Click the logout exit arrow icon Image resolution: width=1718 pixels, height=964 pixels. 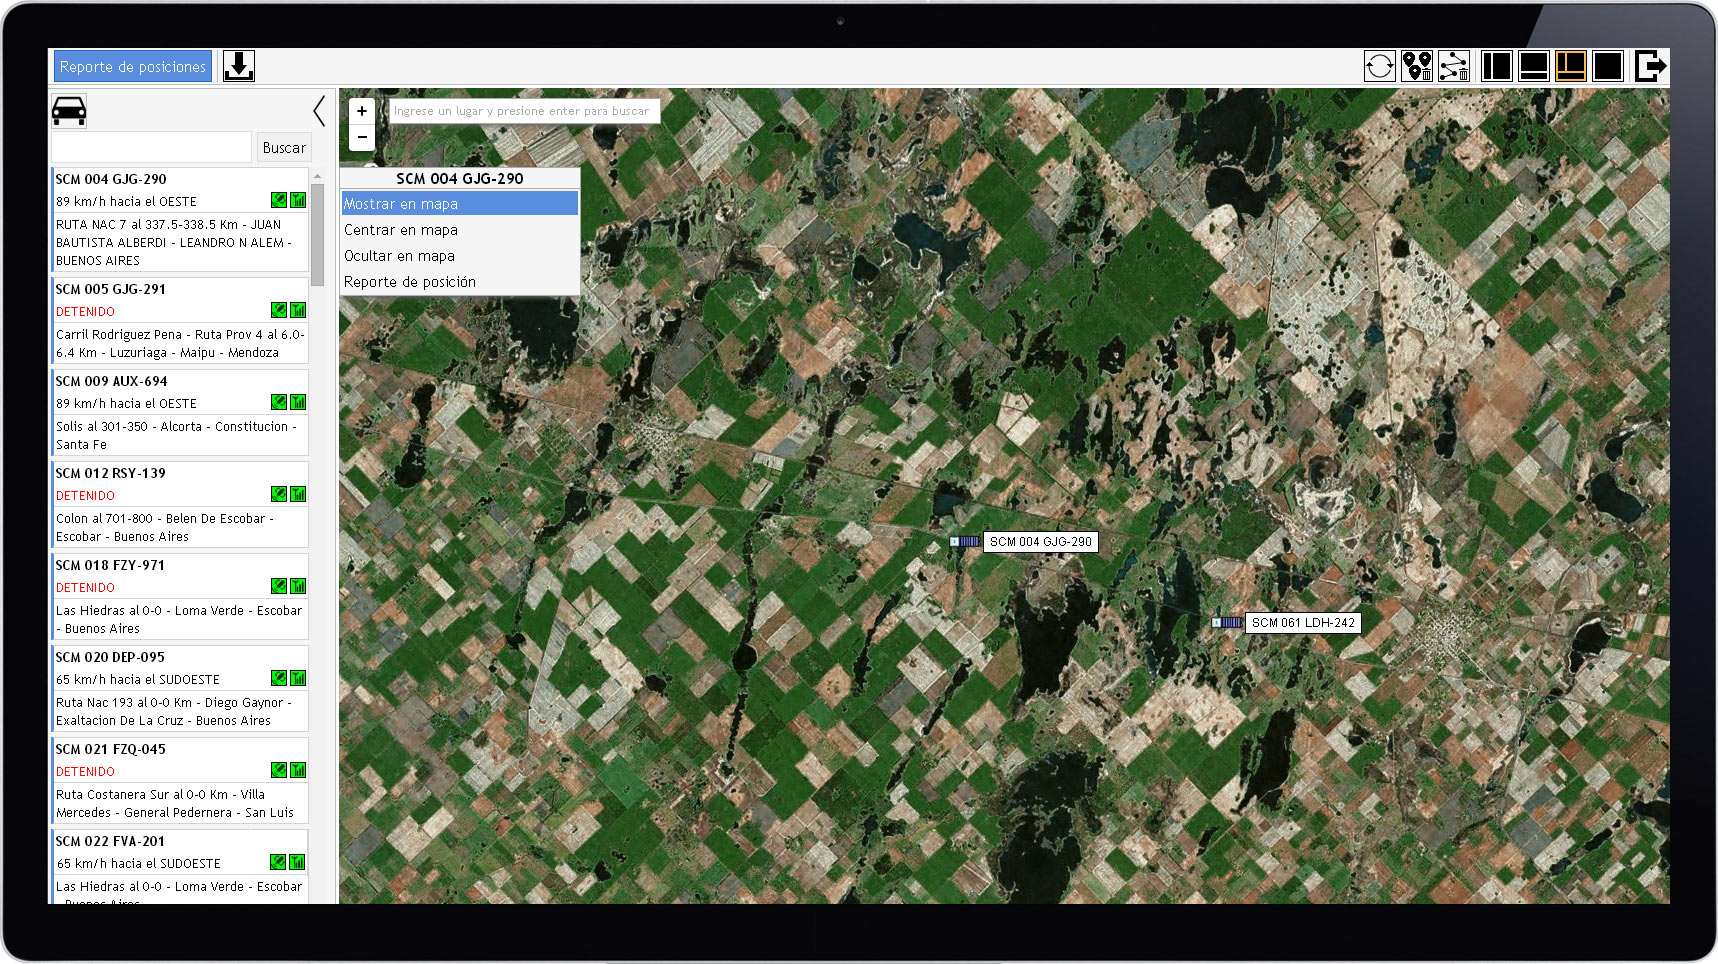pyautogui.click(x=1650, y=66)
